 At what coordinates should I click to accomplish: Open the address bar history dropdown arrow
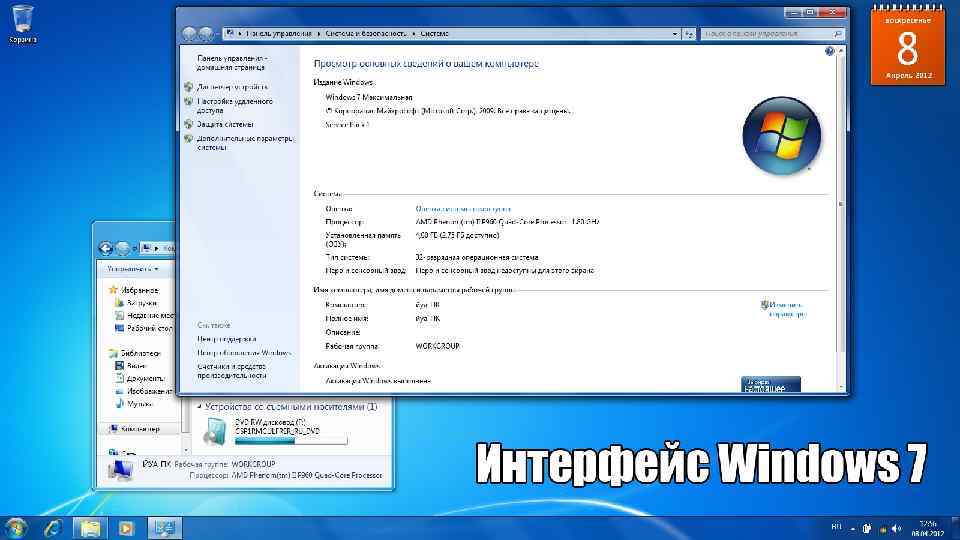tap(675, 34)
